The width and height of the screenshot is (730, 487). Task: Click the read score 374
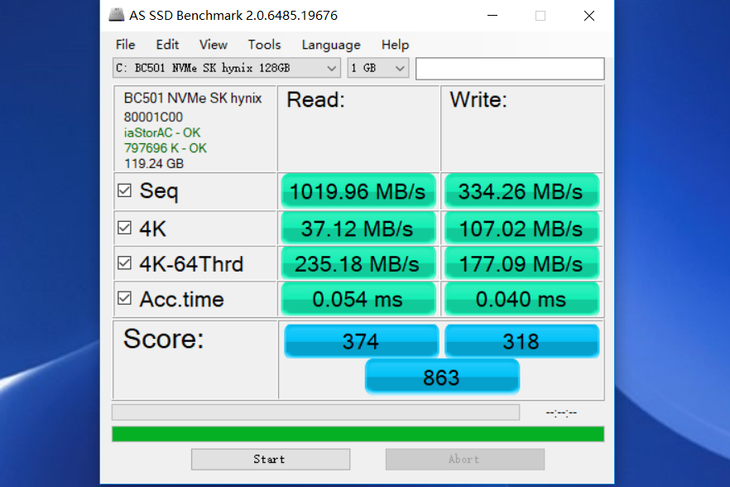click(361, 341)
